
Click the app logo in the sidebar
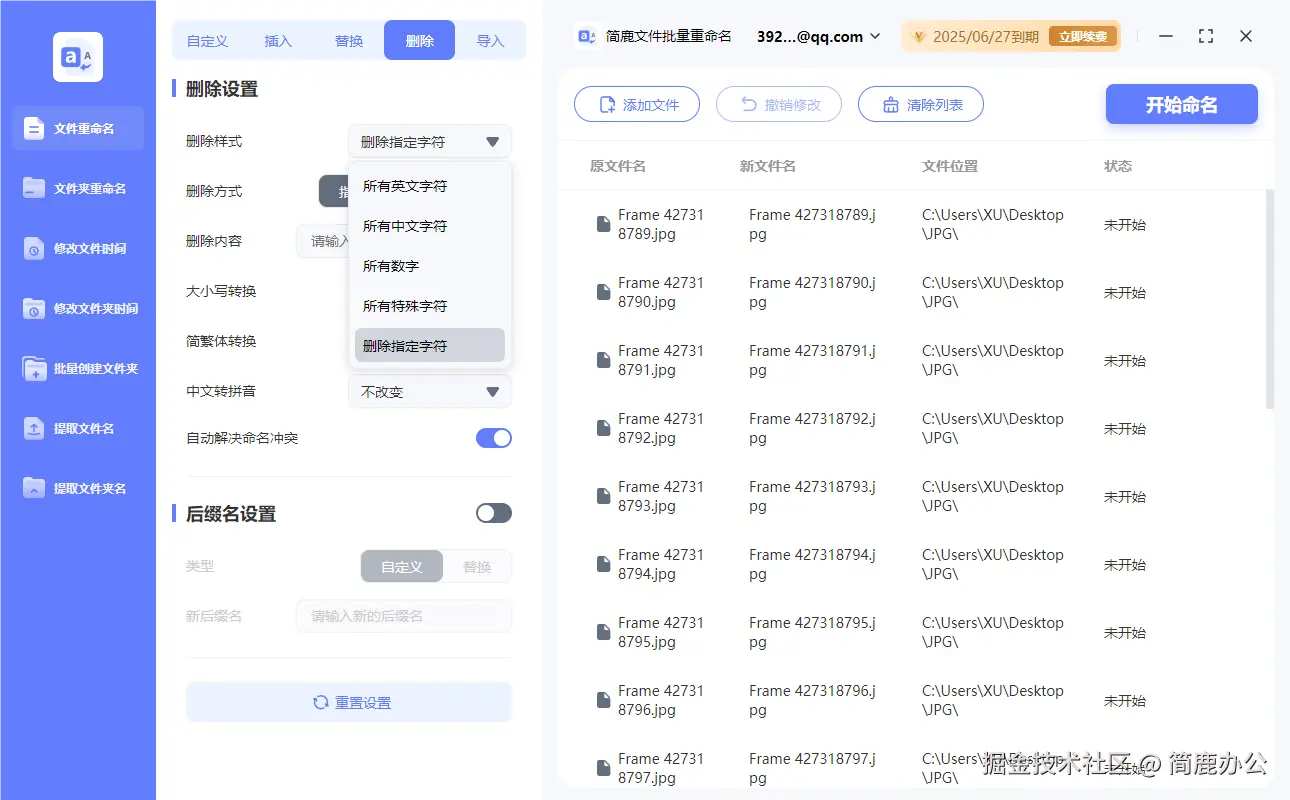coord(77,57)
